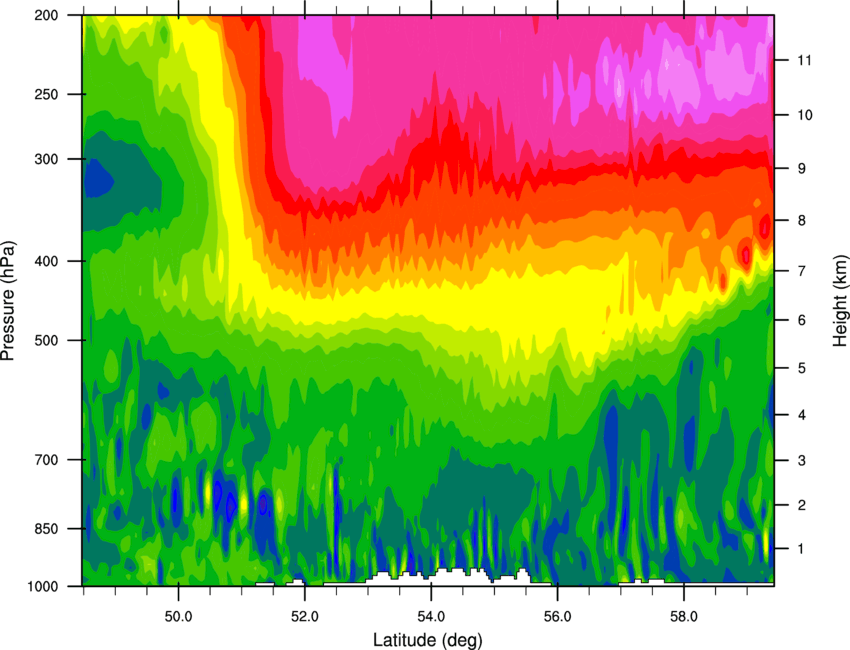Viewport: 850px width, 650px height.
Task: Click the 500 pressure tick label
Action: 46,340
